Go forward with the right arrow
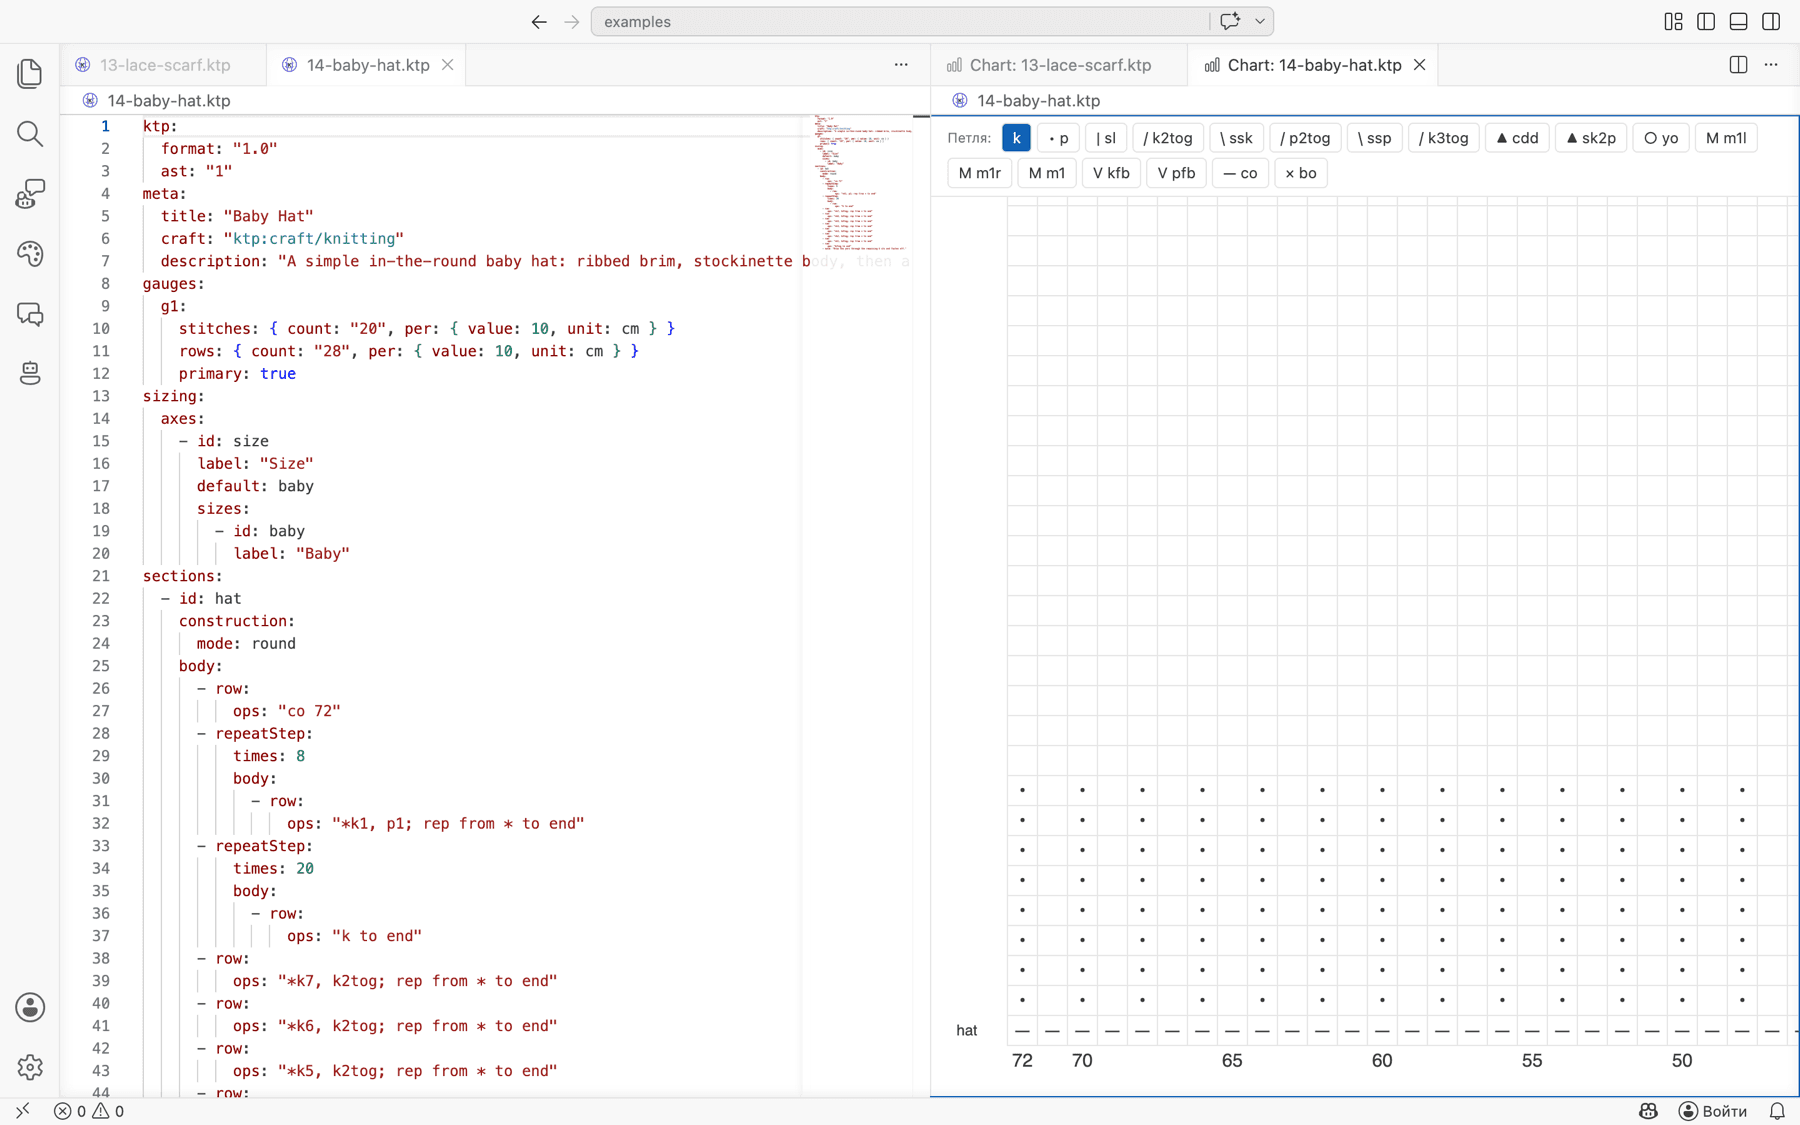 click(x=571, y=21)
